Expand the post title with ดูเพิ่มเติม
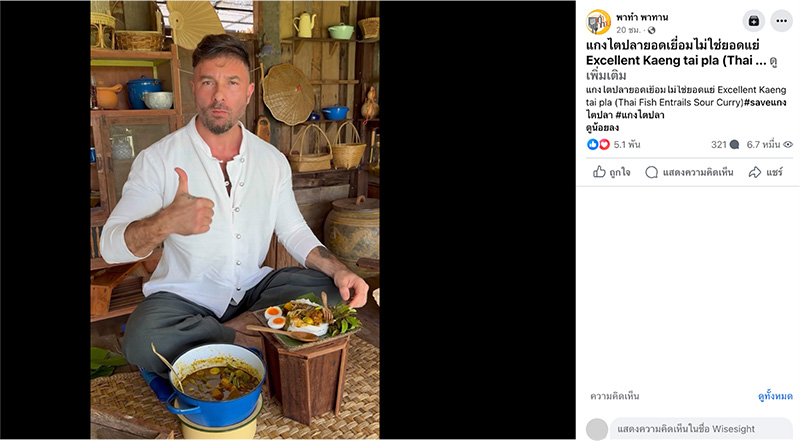The image size is (800, 441). pos(682,69)
